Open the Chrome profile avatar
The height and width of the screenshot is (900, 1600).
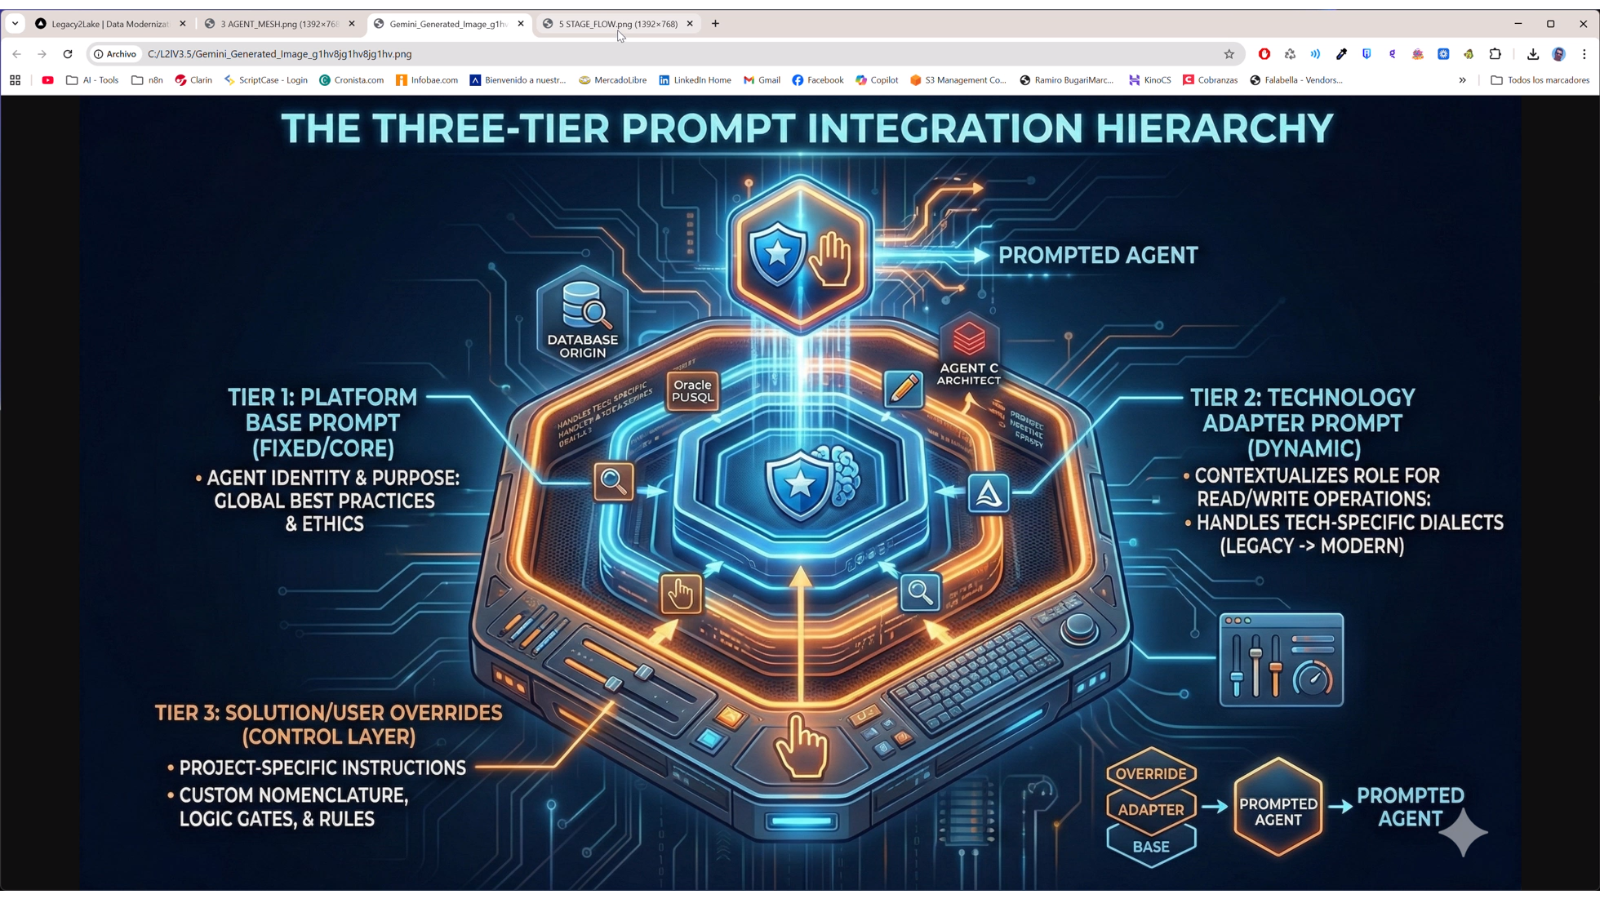pos(1561,54)
